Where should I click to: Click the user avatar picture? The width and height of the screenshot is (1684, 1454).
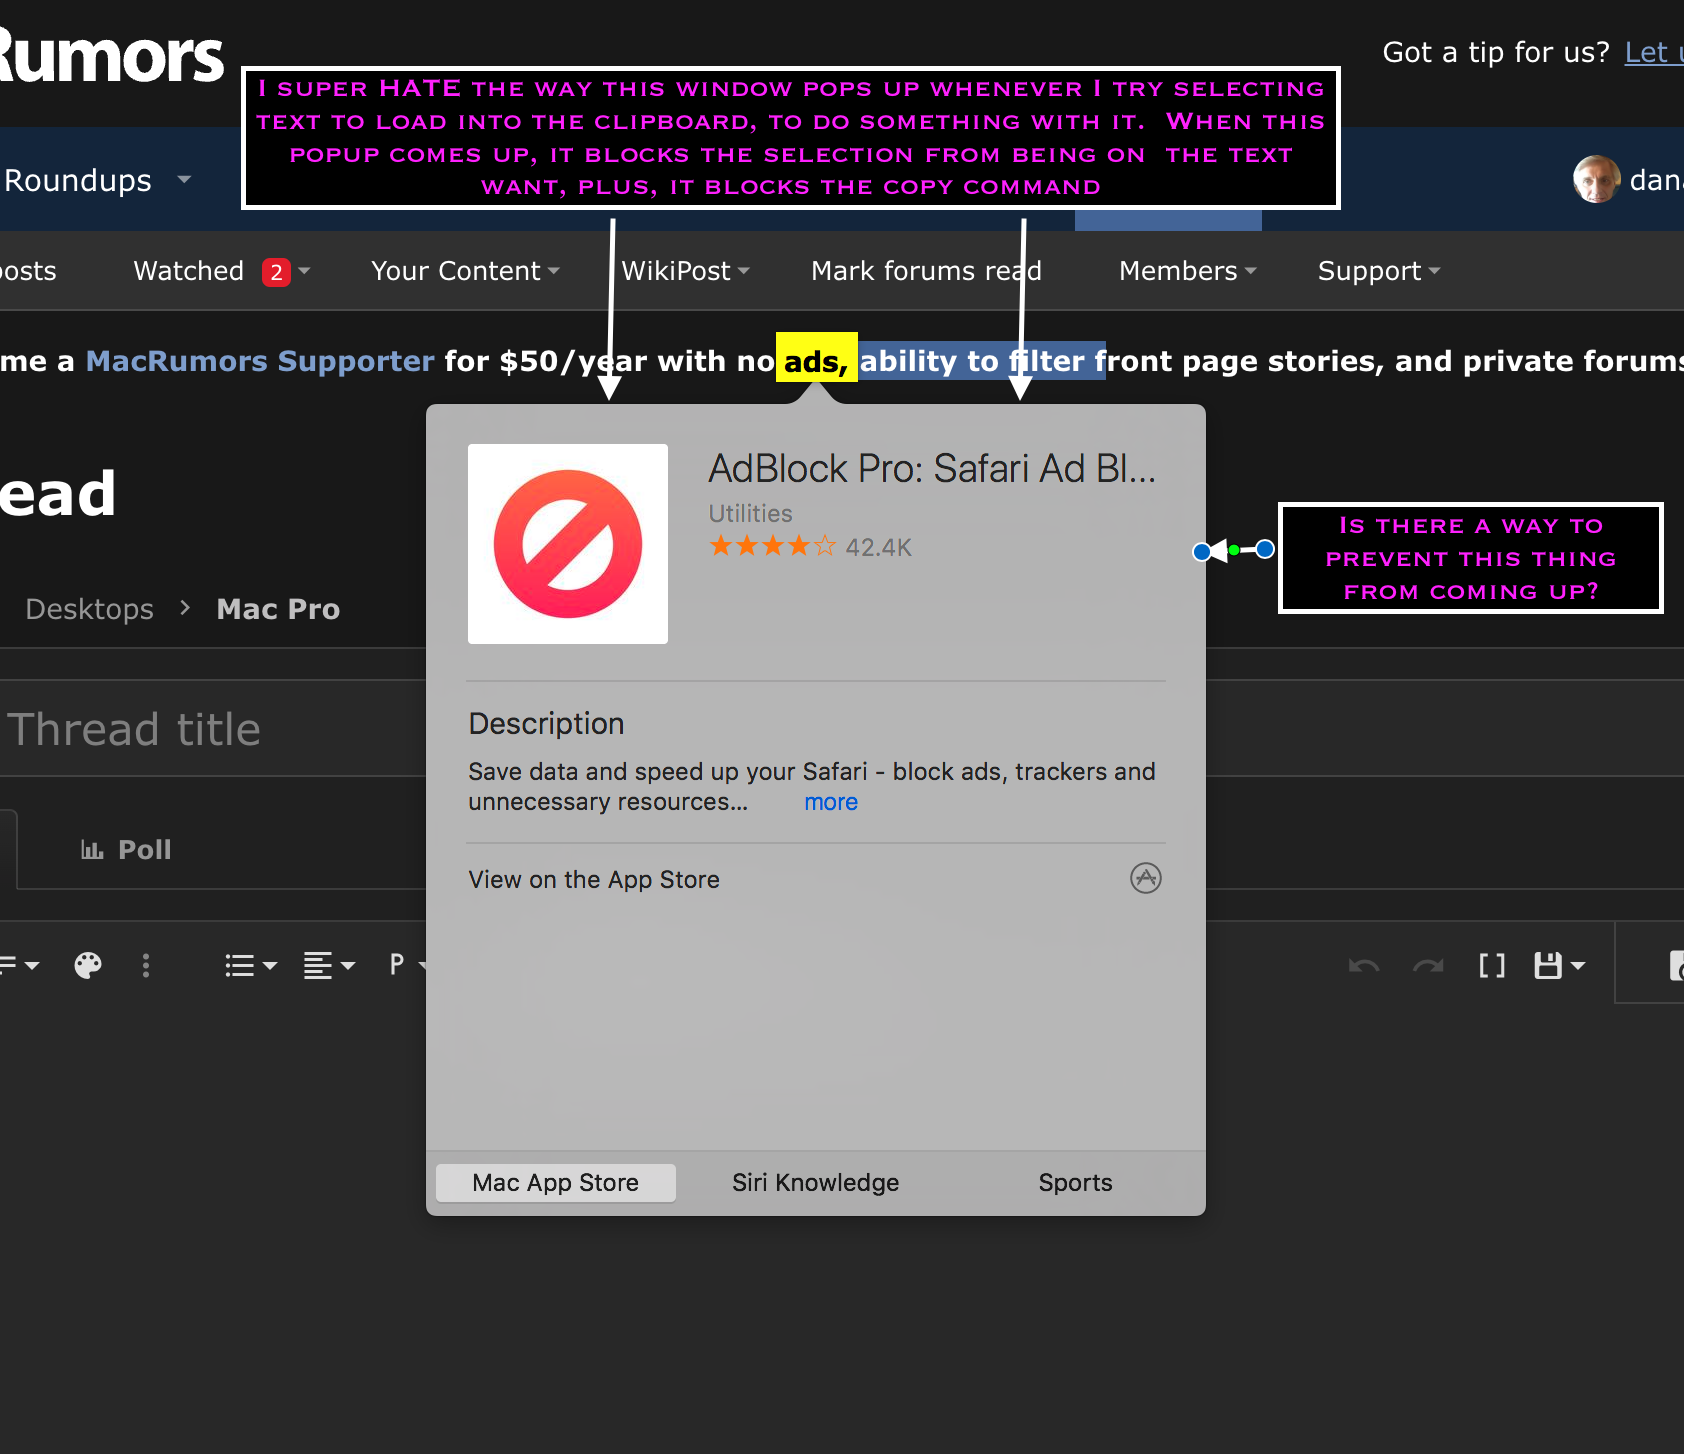click(x=1596, y=179)
